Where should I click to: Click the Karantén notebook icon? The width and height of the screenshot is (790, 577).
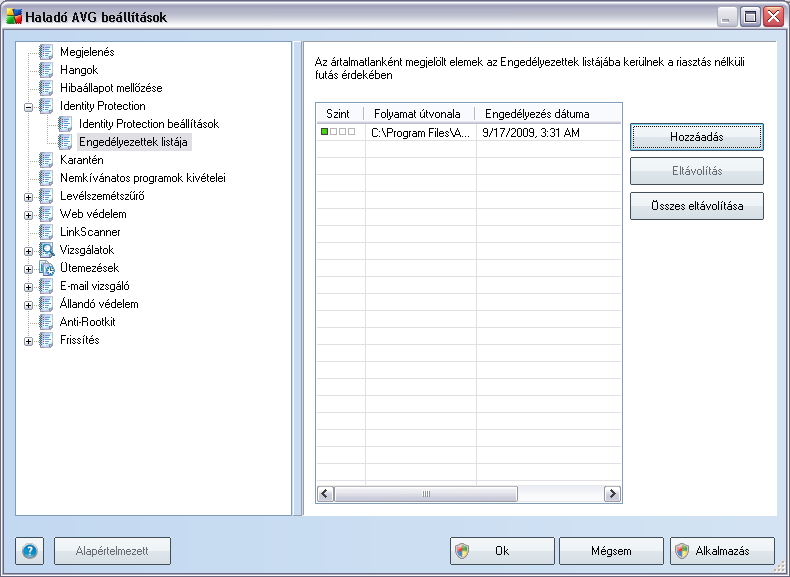coord(46,160)
